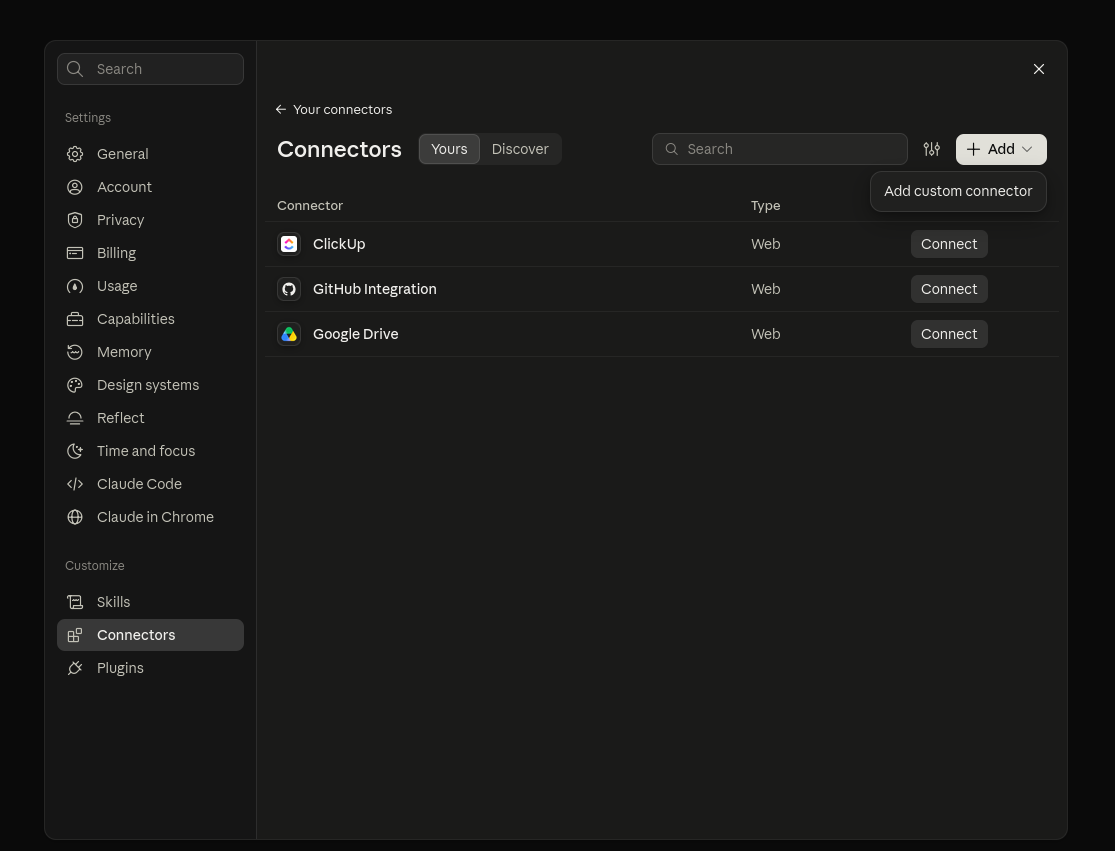Click the Google Drive logo icon
The width and height of the screenshot is (1115, 851).
point(289,334)
